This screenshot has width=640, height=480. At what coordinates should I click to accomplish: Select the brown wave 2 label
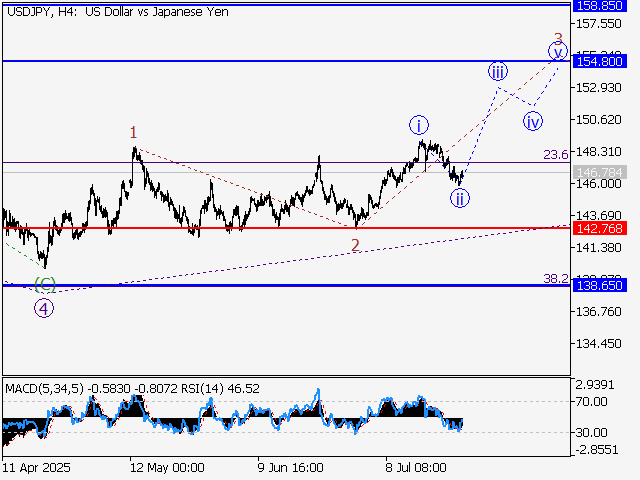355,245
